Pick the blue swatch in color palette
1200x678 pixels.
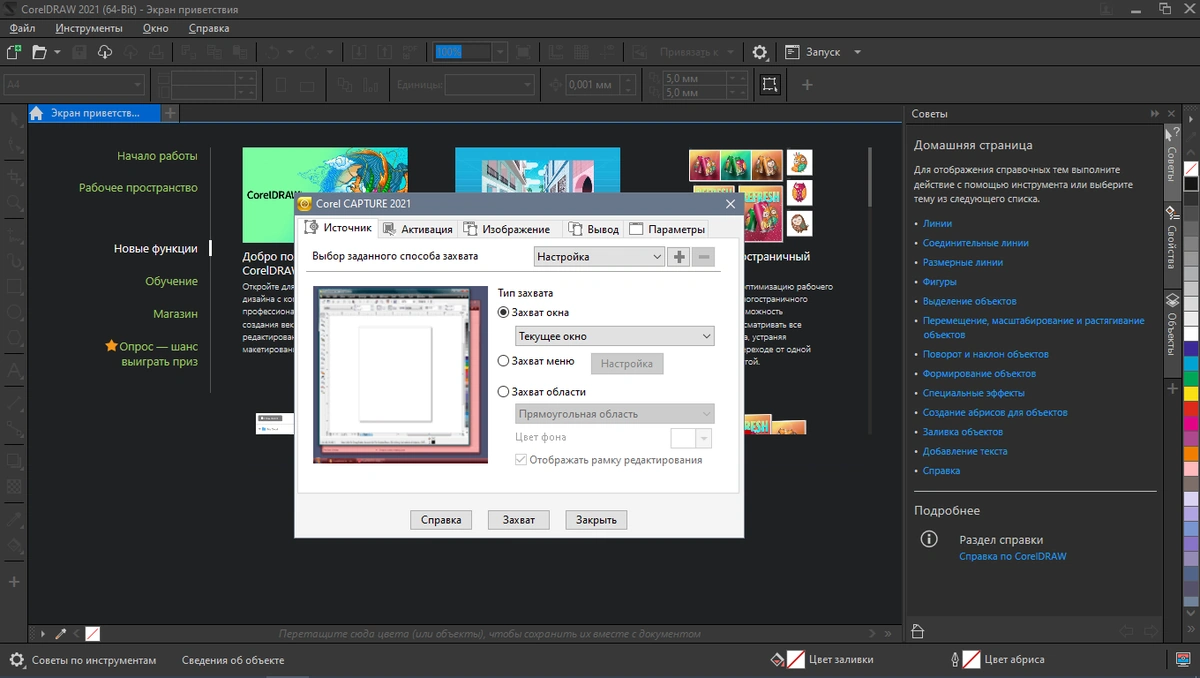(x=1191, y=348)
